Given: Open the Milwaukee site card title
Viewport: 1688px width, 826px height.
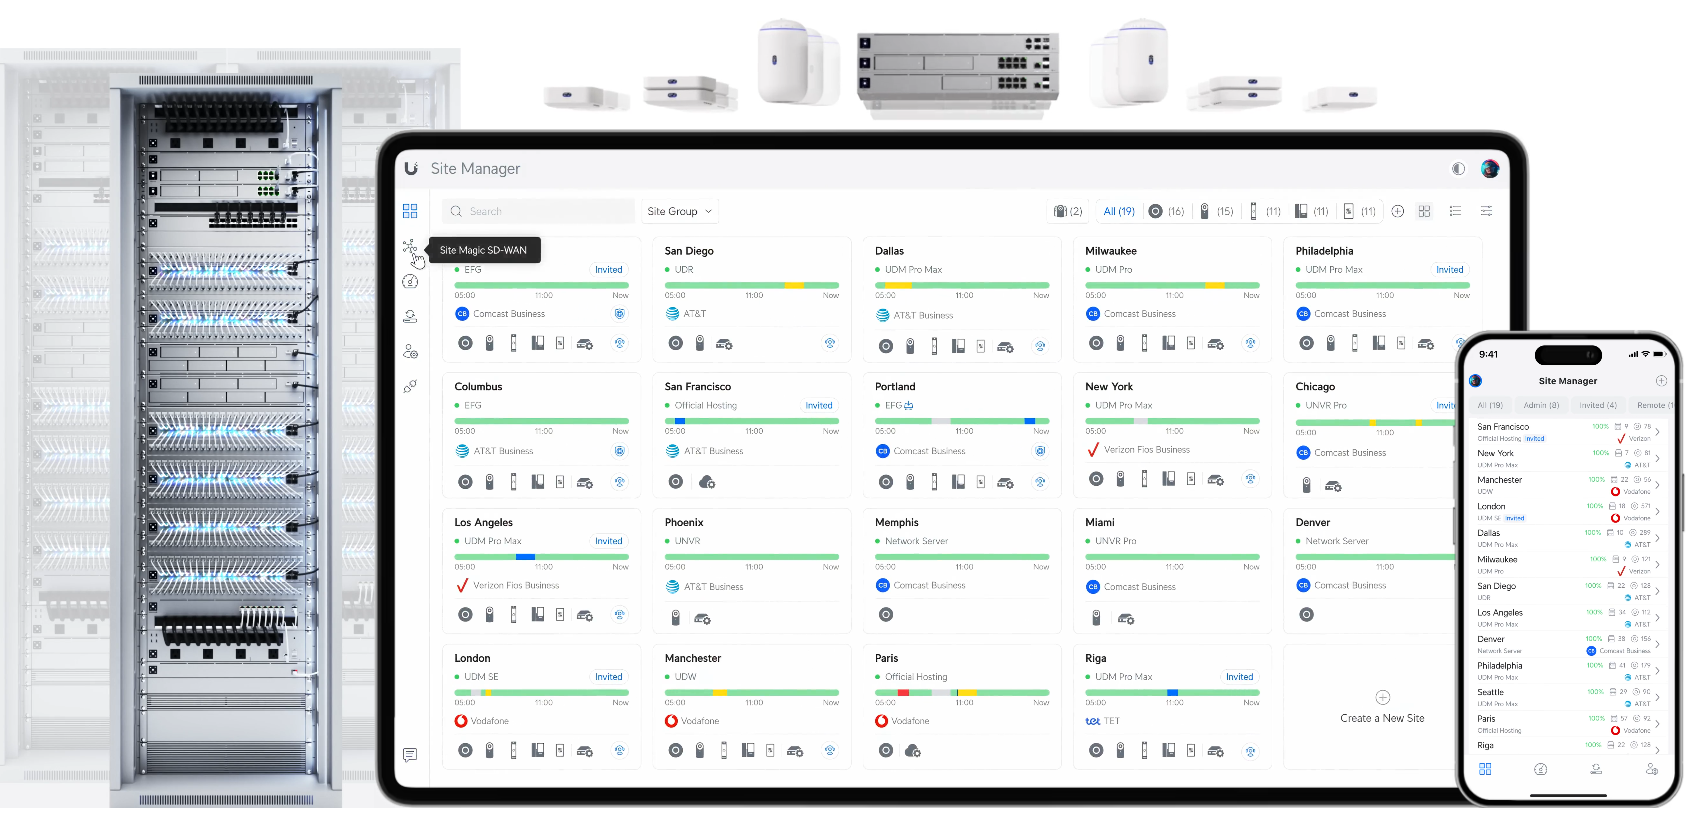Looking at the screenshot, I should 1111,251.
